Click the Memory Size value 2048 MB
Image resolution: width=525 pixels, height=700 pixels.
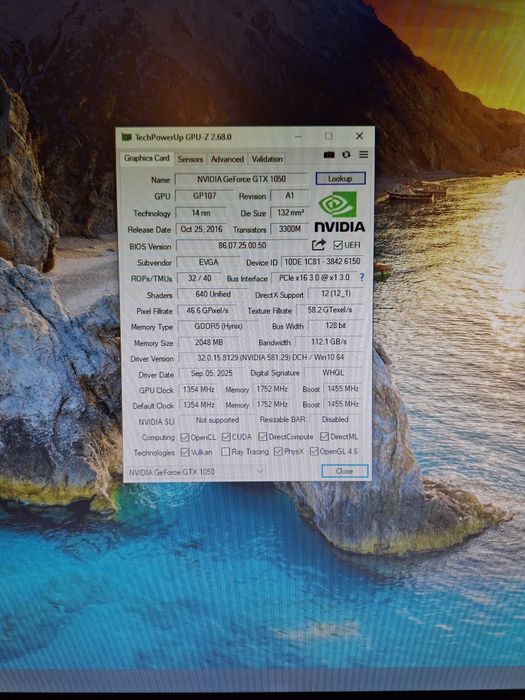208,342
